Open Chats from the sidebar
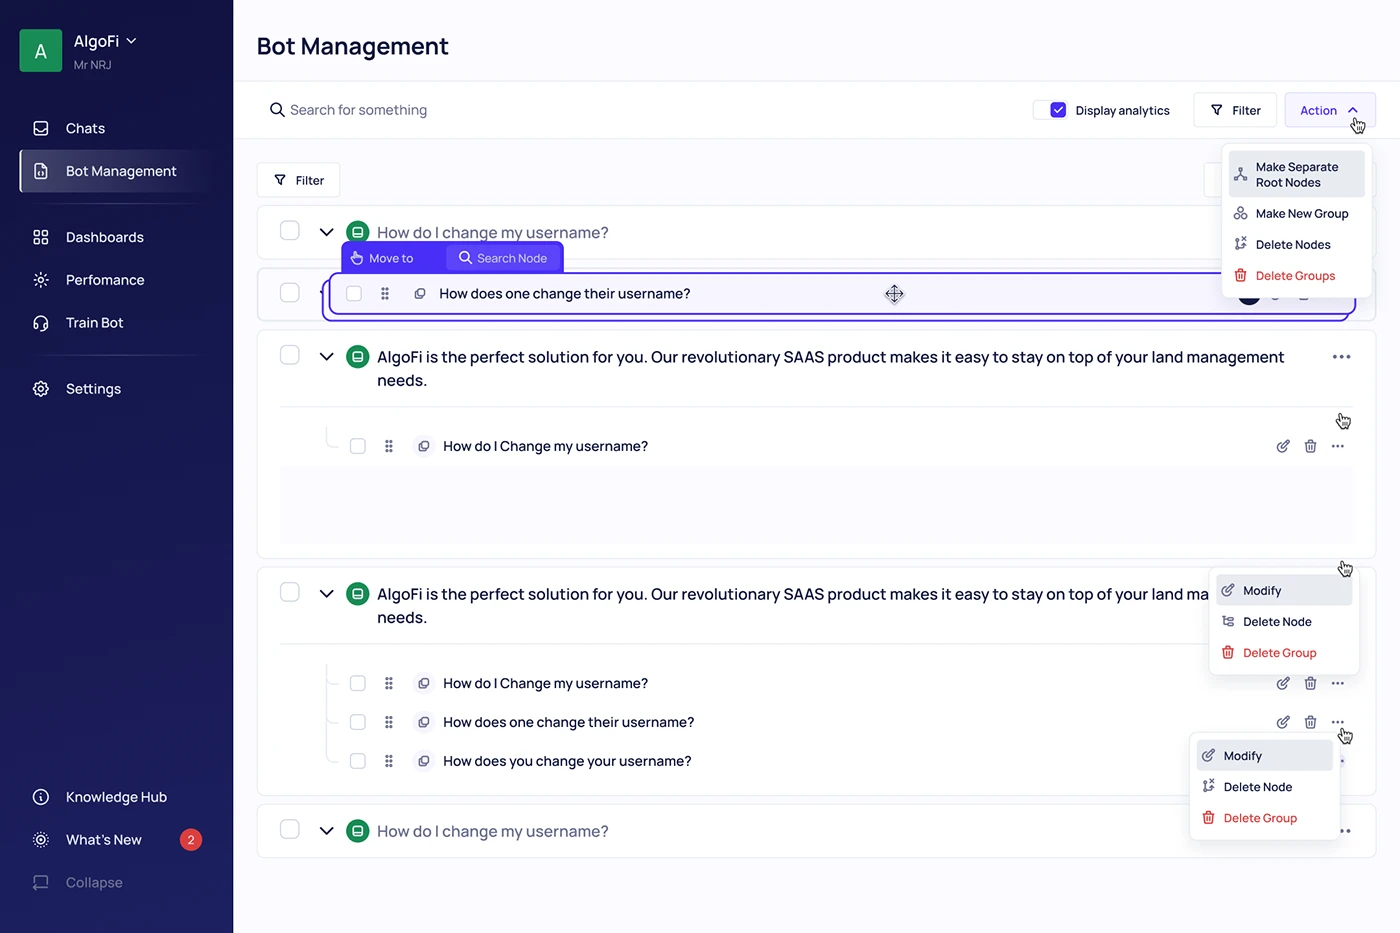Image resolution: width=1400 pixels, height=933 pixels. pyautogui.click(x=85, y=128)
